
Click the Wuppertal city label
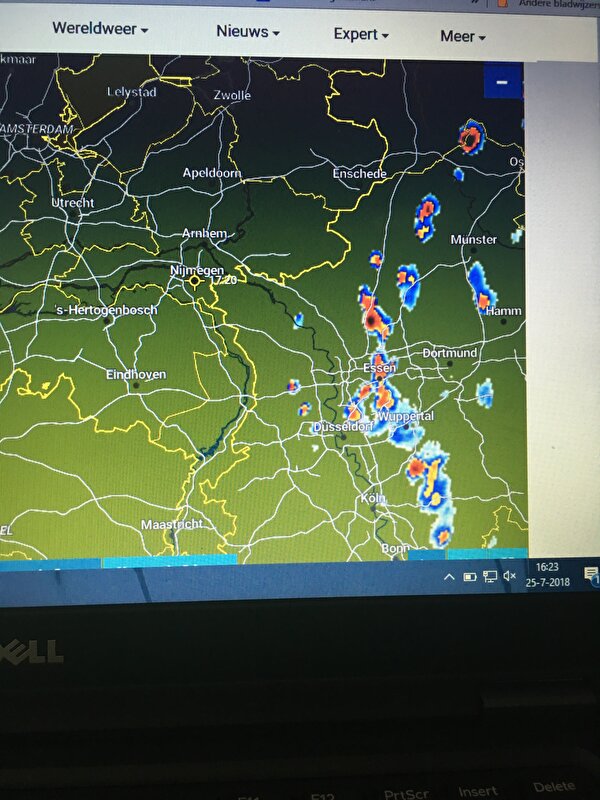(406, 416)
